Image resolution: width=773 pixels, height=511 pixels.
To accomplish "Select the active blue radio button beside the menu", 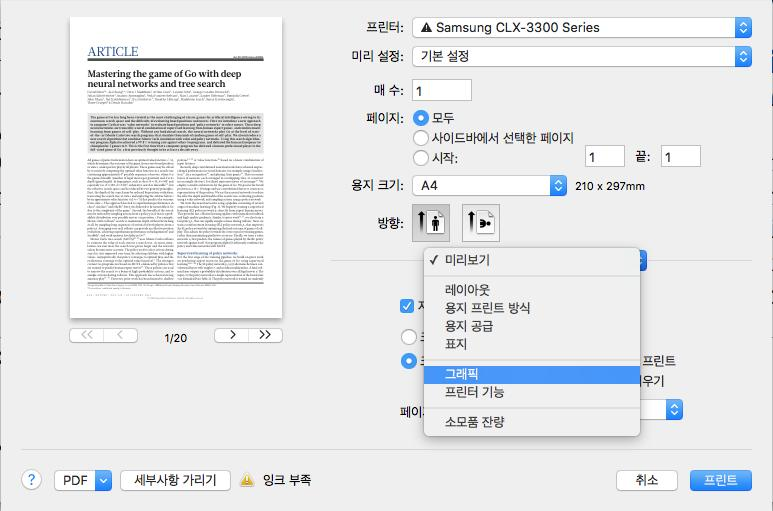I will [x=408, y=361].
